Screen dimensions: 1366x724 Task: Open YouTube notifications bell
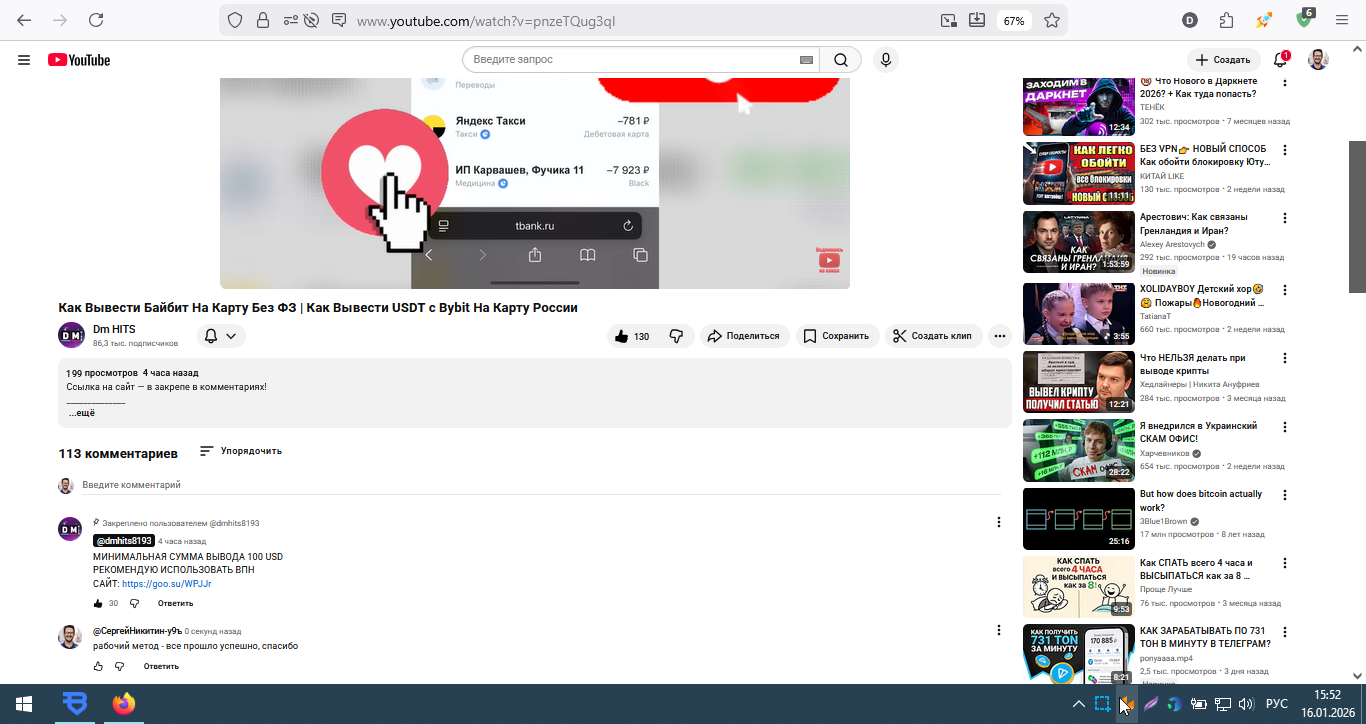[x=1280, y=60]
